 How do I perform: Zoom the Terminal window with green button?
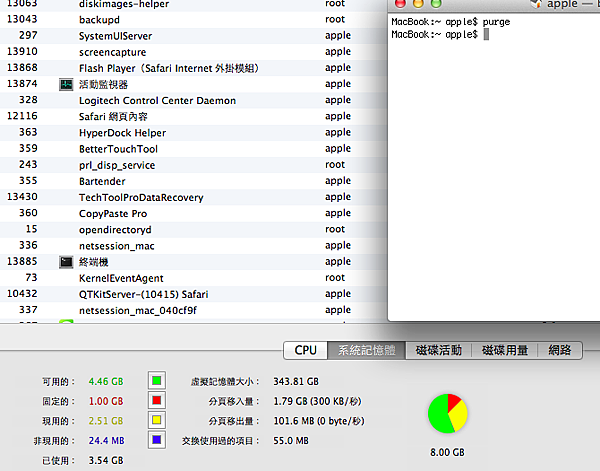(x=436, y=3)
